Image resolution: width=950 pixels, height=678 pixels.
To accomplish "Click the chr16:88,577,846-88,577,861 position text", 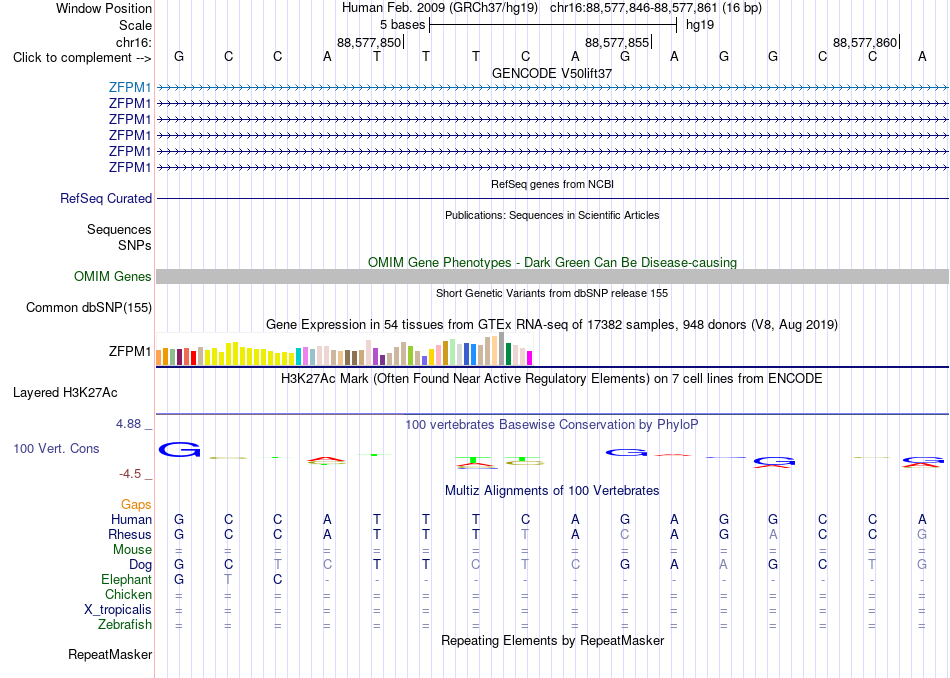I will pyautogui.click(x=656, y=8).
